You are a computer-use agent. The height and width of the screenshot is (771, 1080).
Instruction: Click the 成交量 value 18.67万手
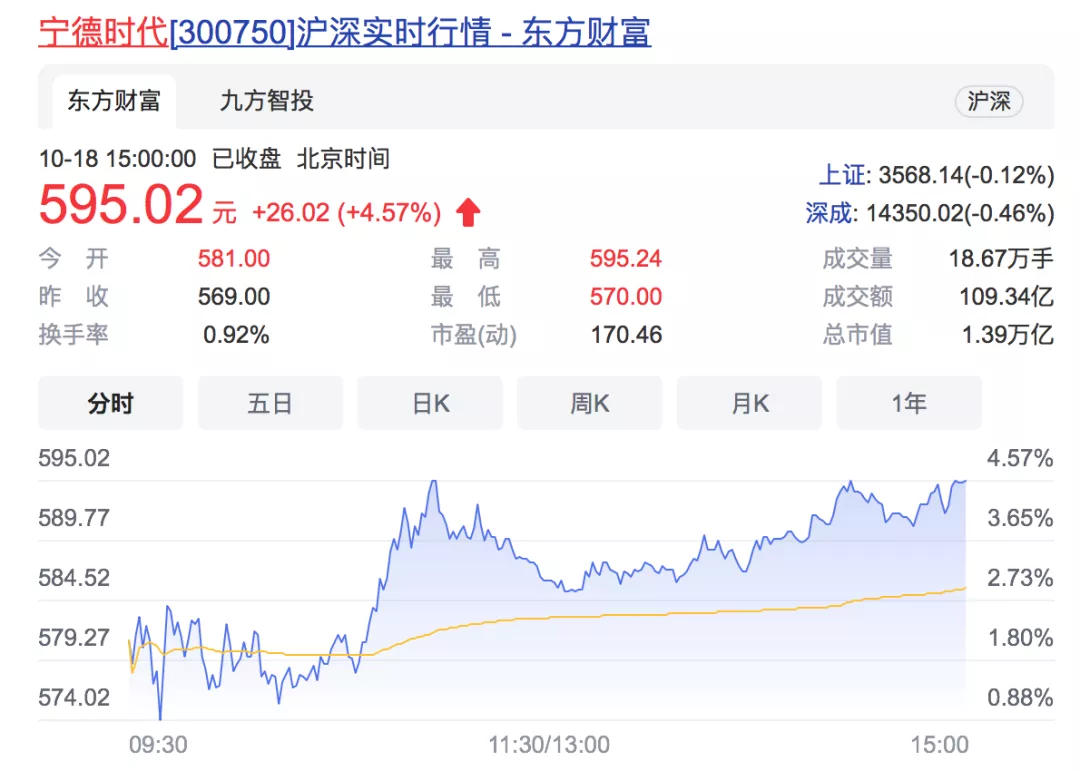click(x=1001, y=259)
